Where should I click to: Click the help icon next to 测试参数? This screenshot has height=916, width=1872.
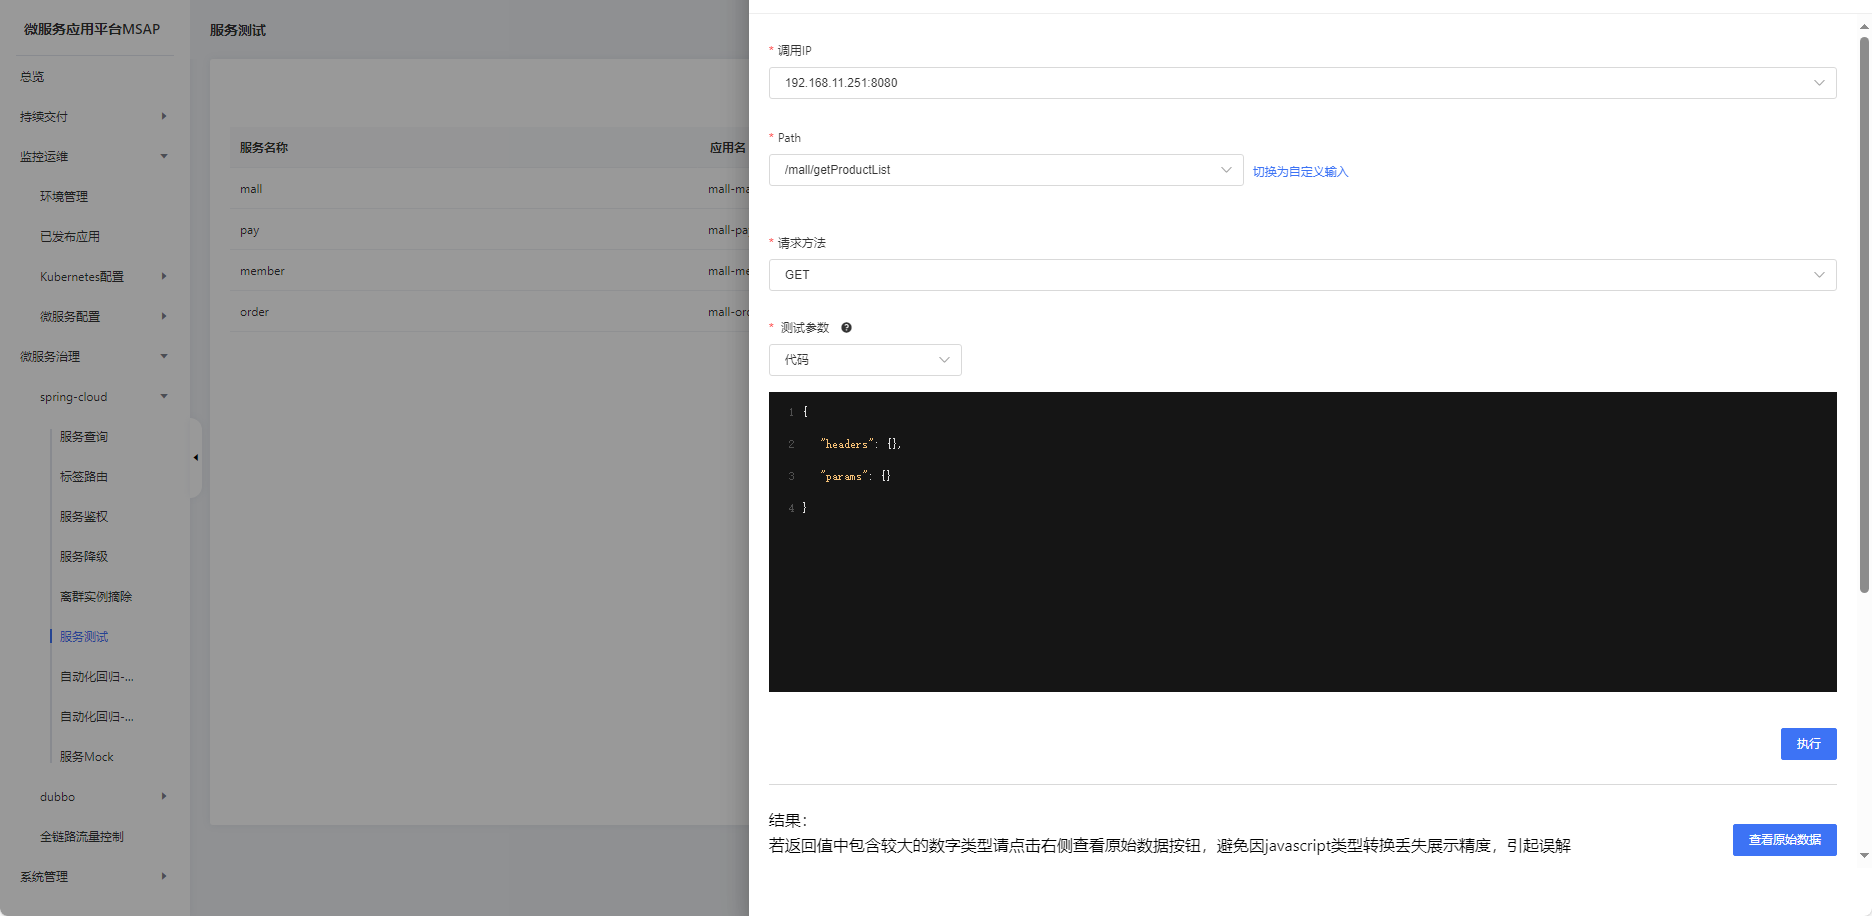[x=846, y=328]
